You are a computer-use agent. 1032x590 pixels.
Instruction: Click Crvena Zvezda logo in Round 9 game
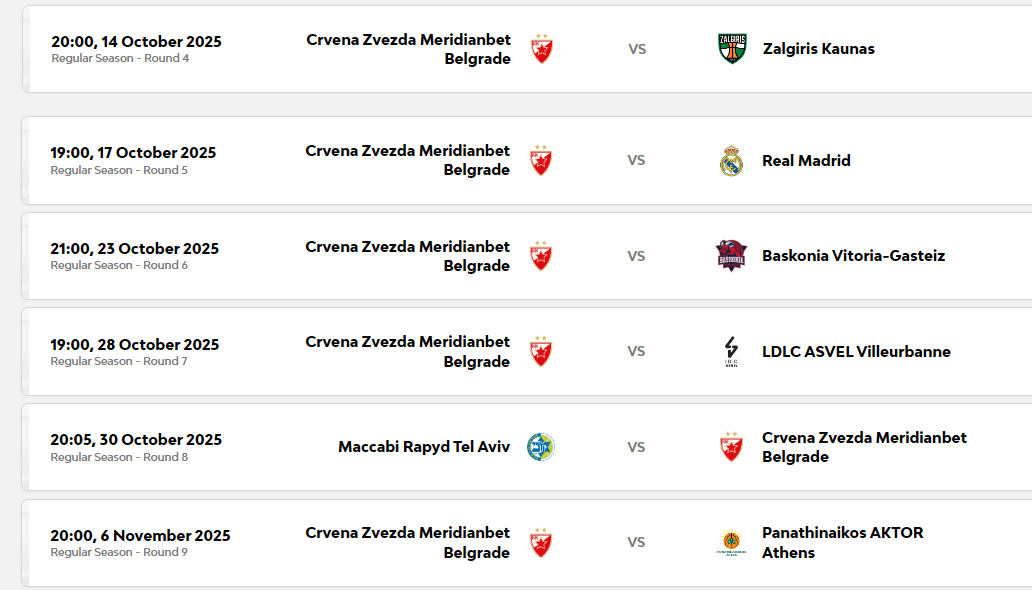pos(541,543)
